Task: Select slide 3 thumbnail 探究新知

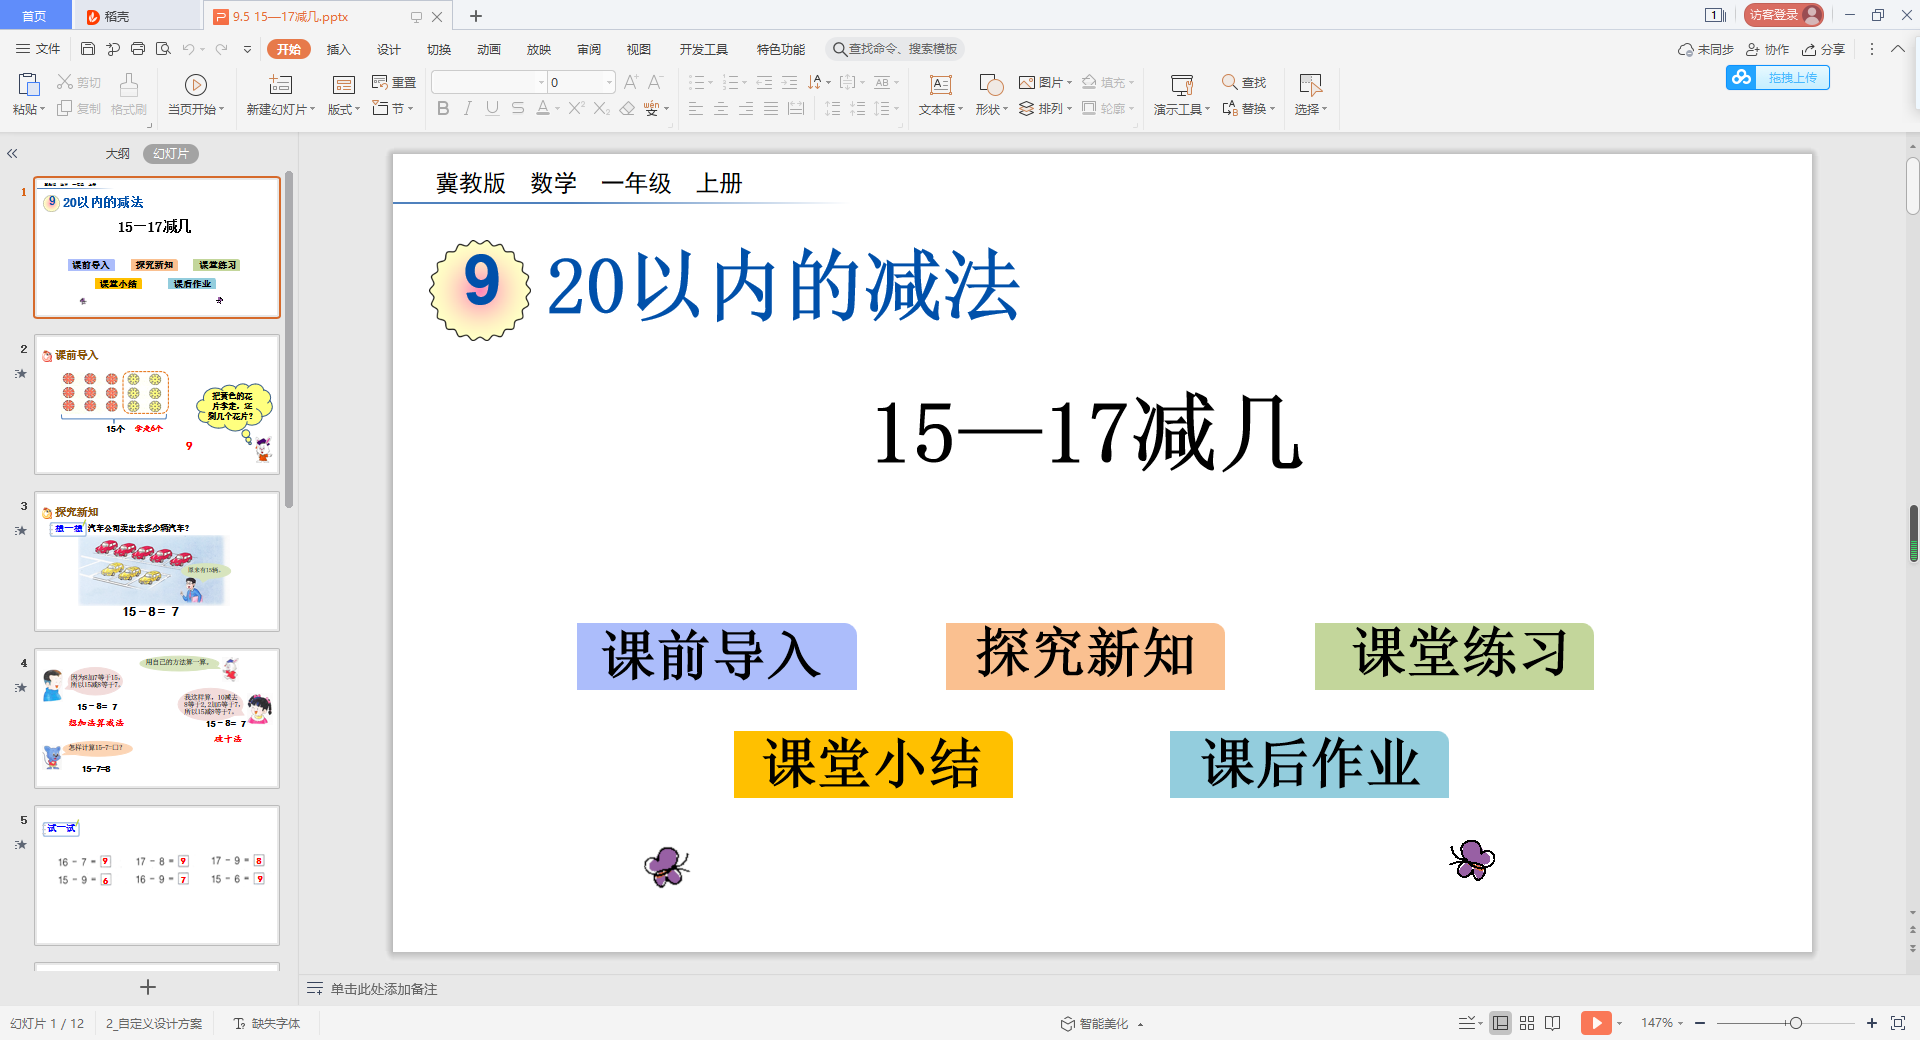Action: coord(157,561)
